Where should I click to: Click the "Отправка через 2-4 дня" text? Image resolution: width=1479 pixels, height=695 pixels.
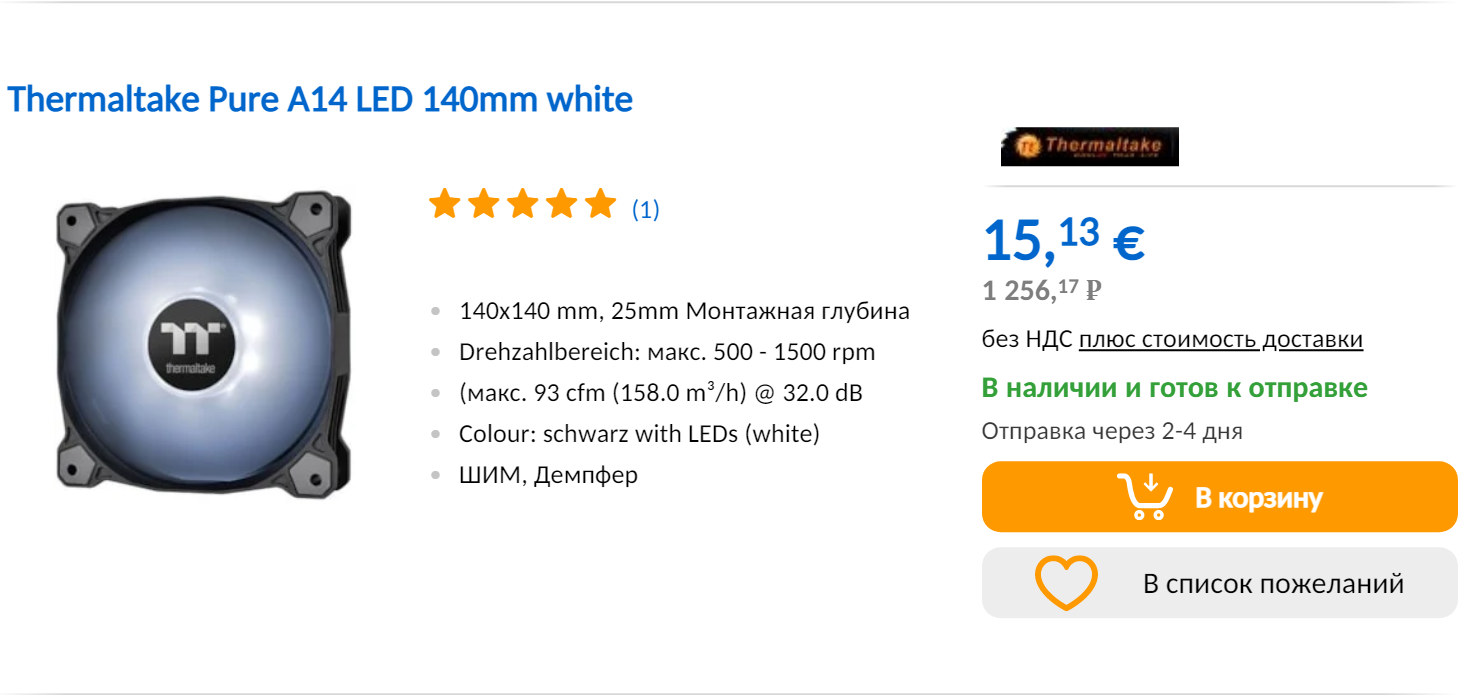point(1111,431)
